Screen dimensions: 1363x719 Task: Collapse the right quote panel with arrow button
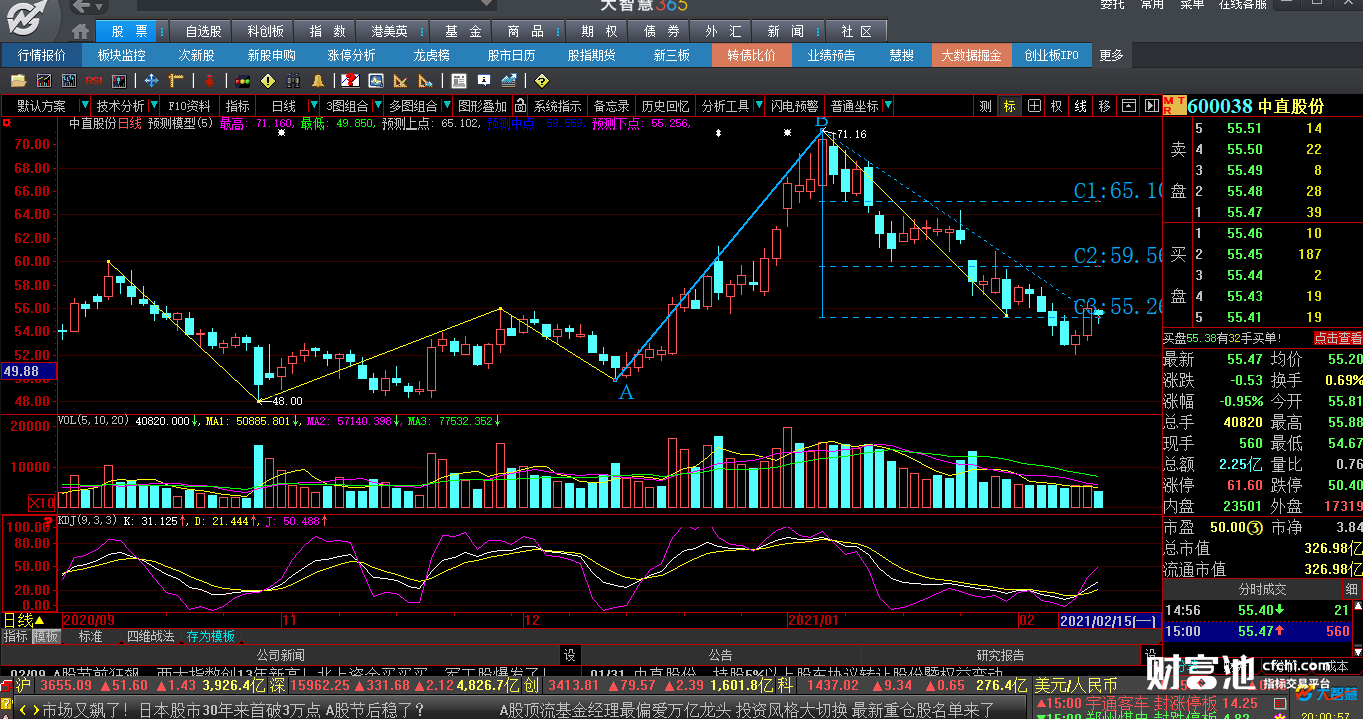click(x=1150, y=105)
